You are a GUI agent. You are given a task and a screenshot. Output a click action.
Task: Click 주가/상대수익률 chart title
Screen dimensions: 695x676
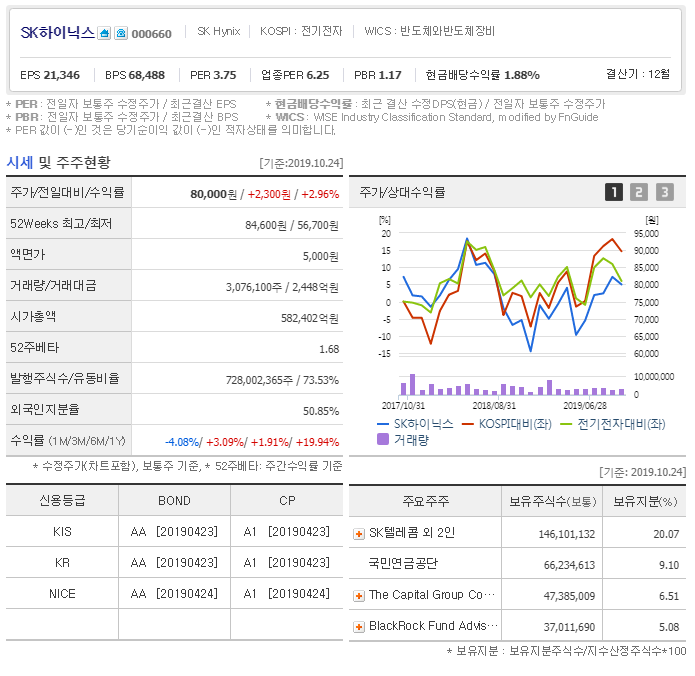click(402, 192)
